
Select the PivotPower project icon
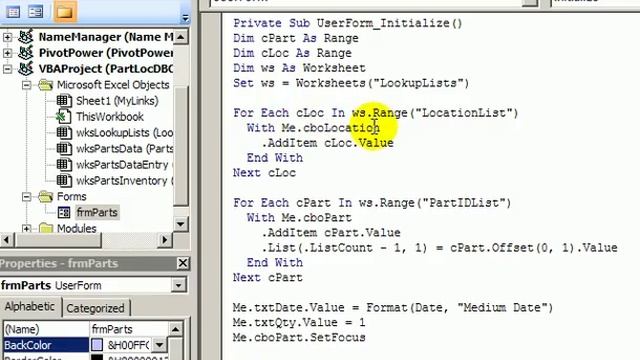click(x=26, y=53)
